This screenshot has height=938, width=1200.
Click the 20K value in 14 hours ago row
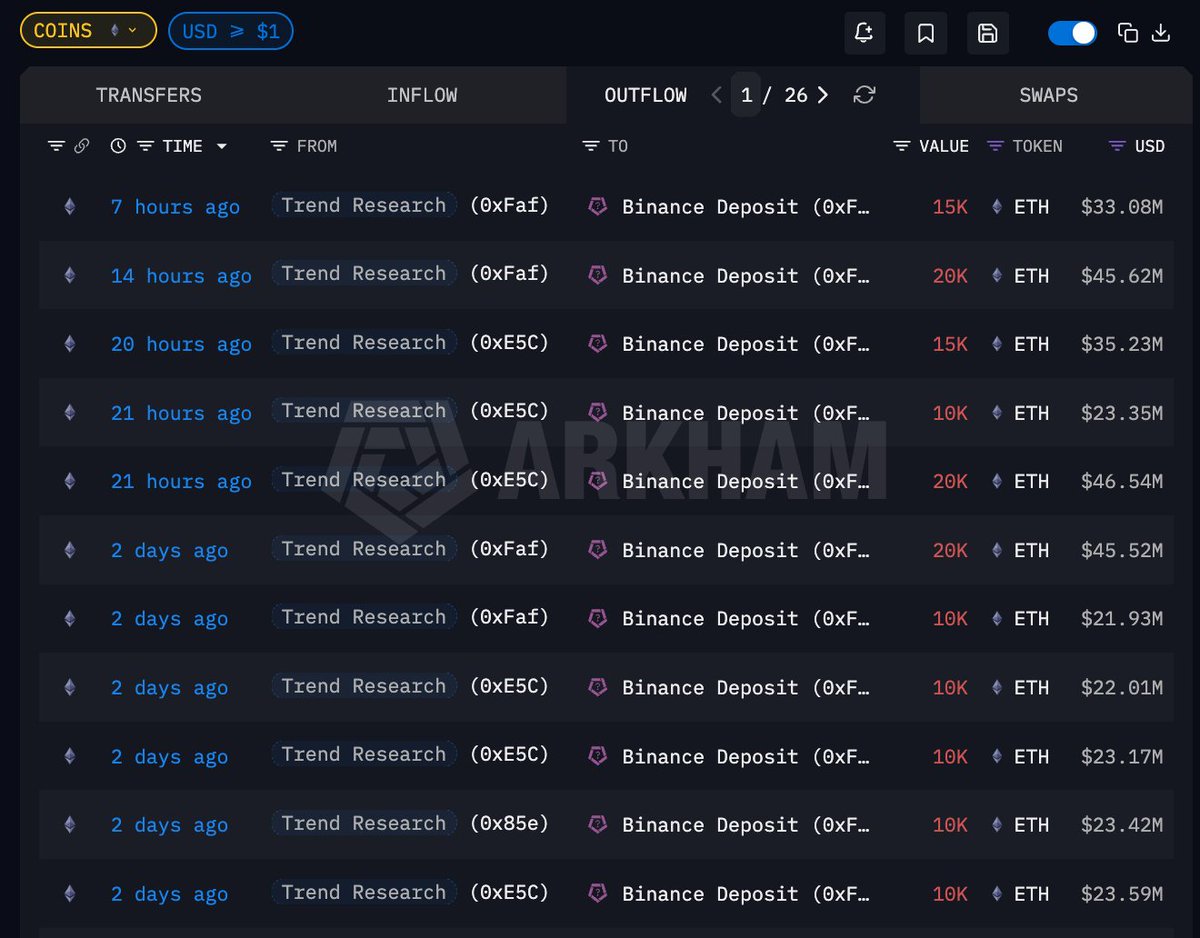pos(950,276)
